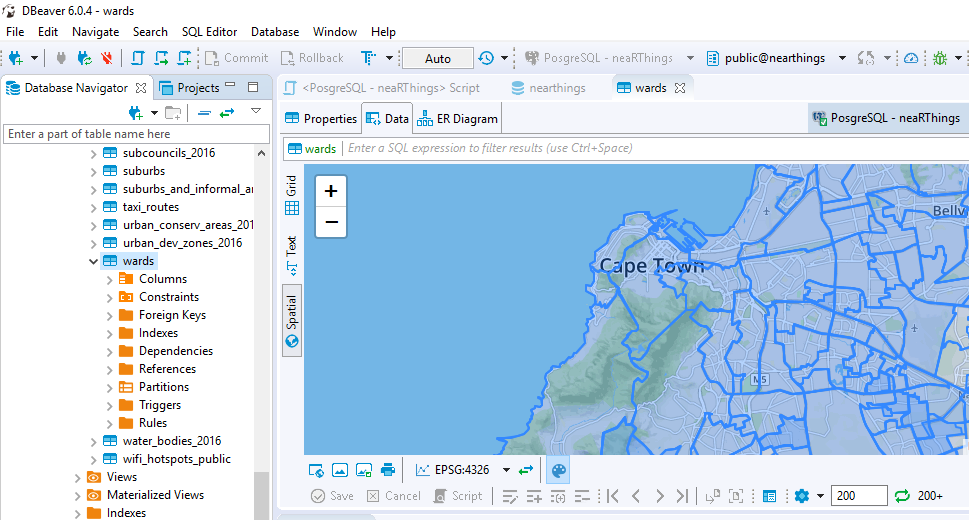
Task: Select the suburbs table in tree
Action: [x=143, y=171]
